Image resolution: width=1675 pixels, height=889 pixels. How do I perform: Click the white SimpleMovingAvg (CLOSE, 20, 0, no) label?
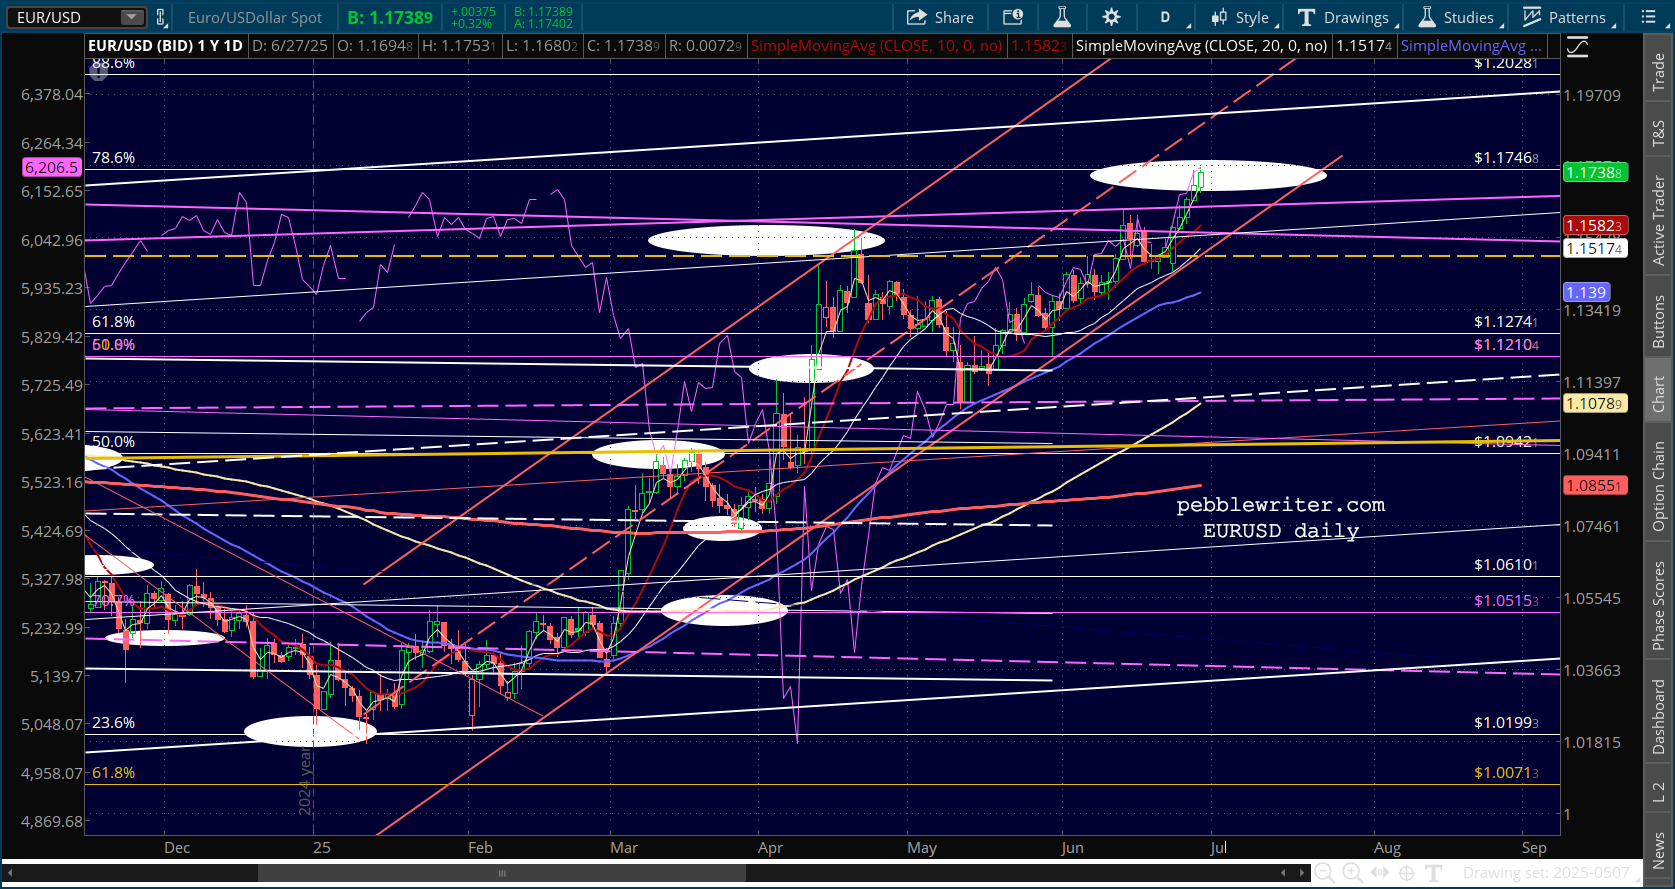click(x=1201, y=46)
